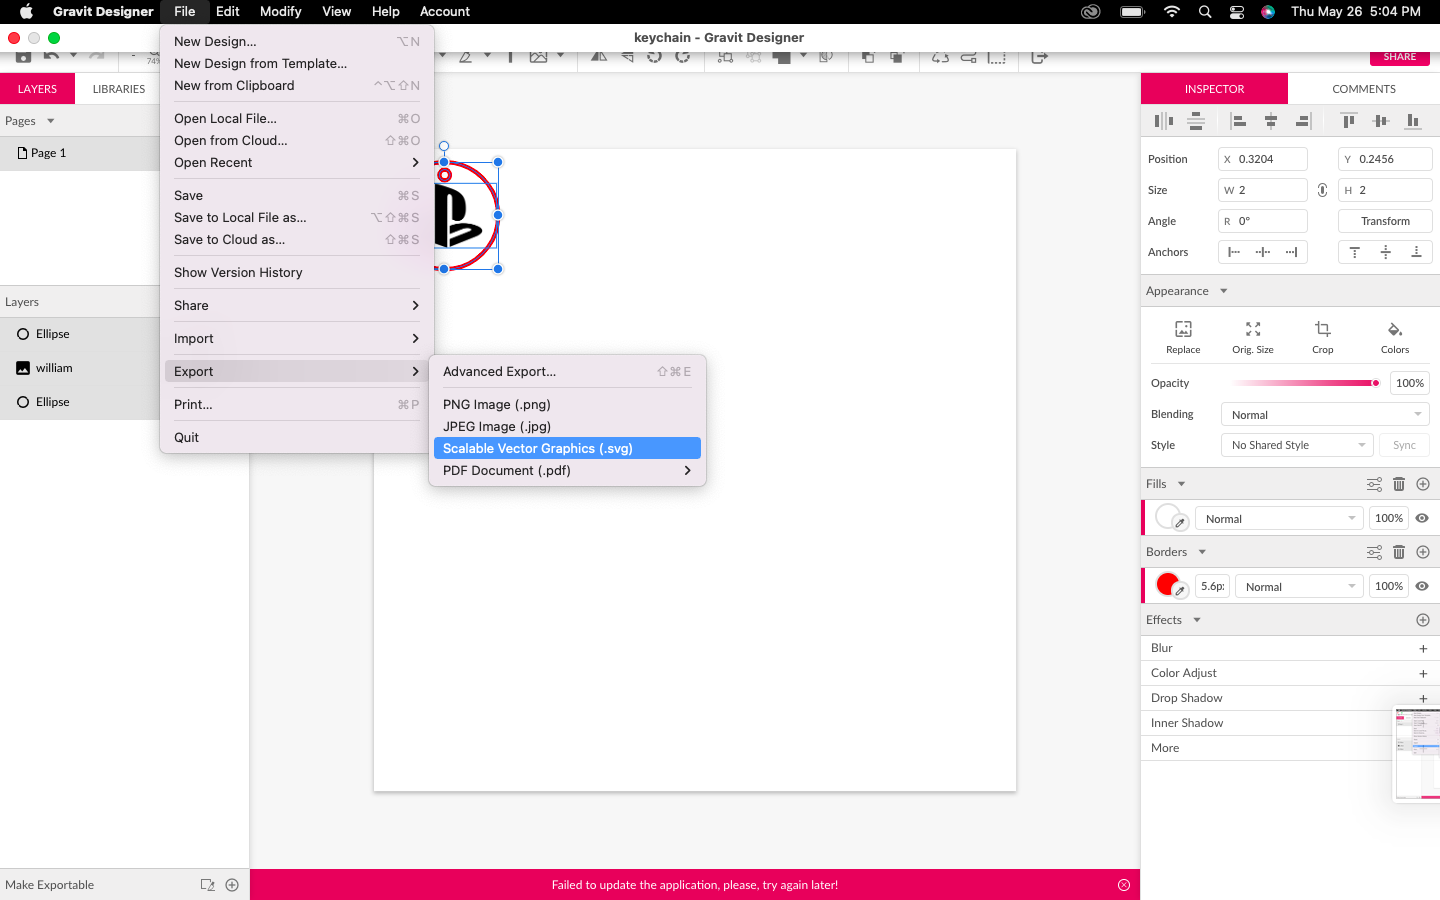Add a new fill with plus icon
Screen dimensions: 1440x900
coord(1423,484)
